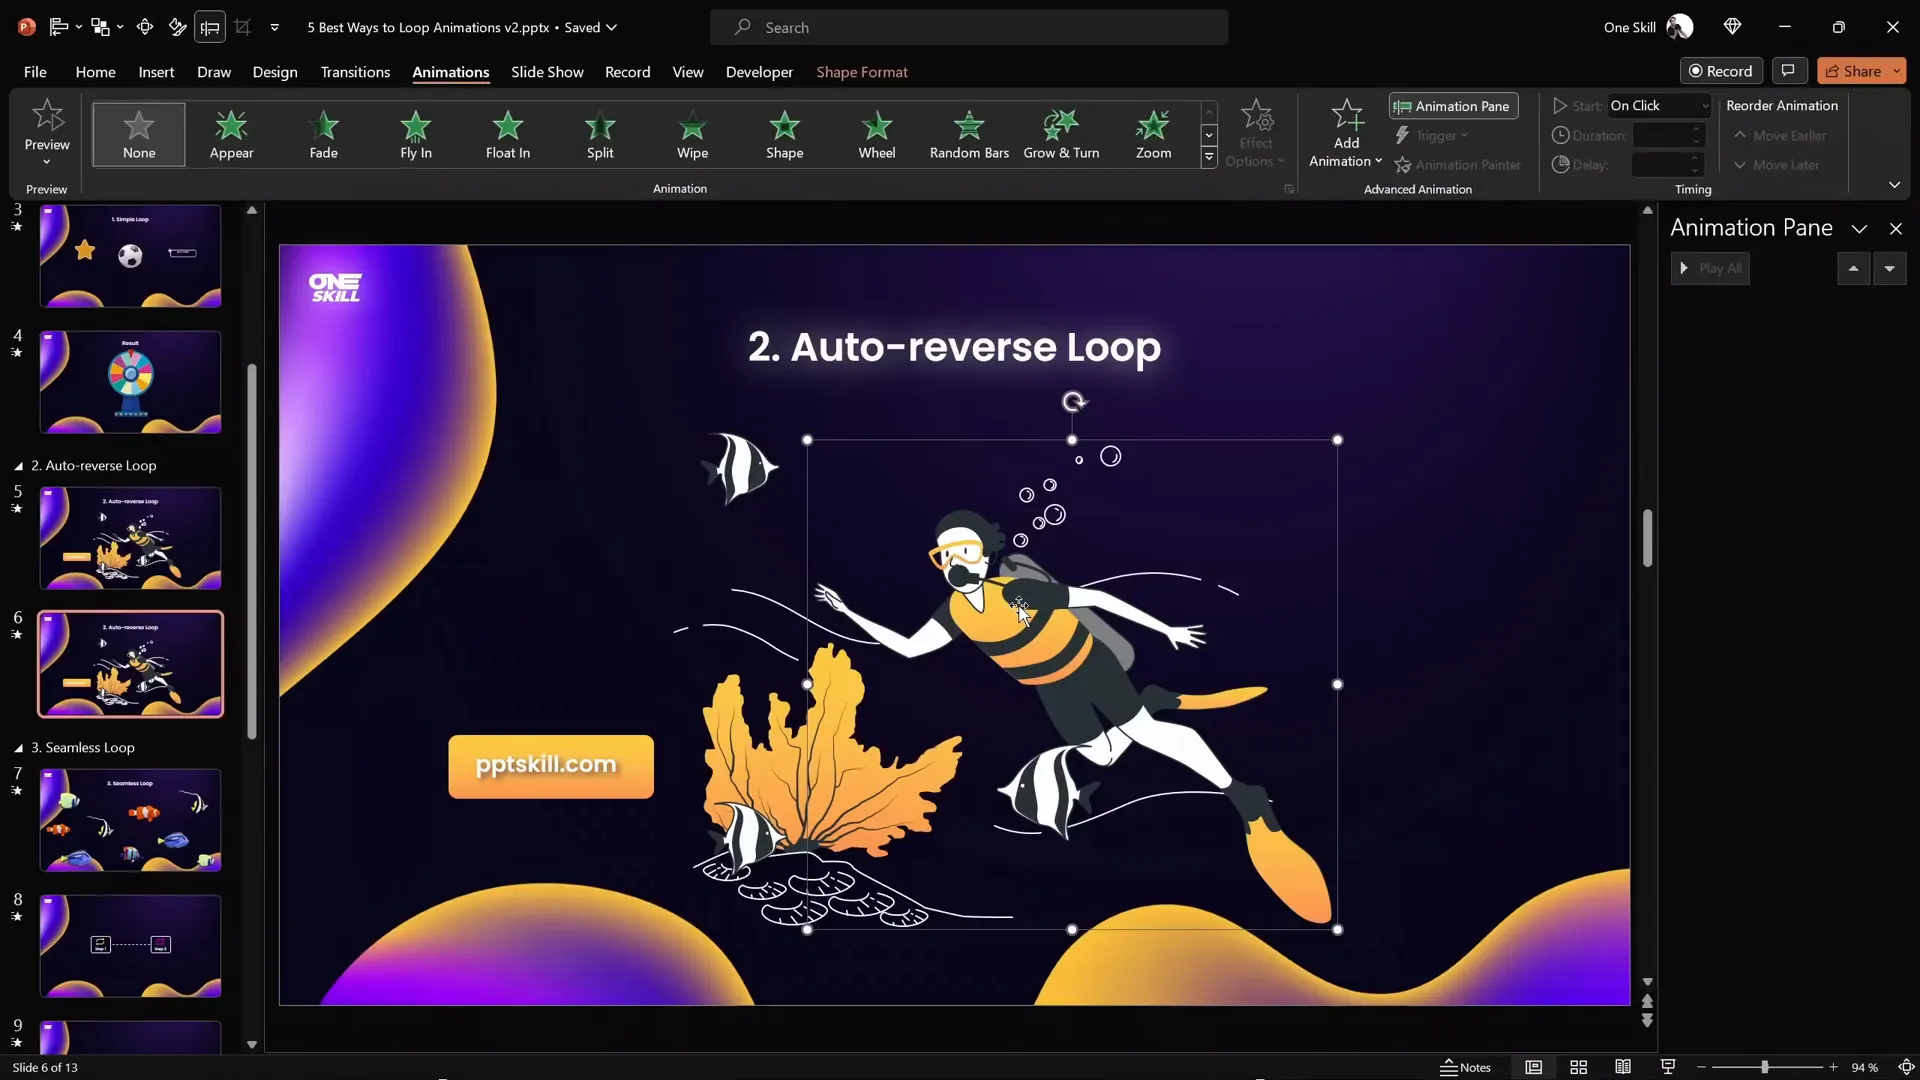Fit slide to current window
Viewport: 1920px width, 1080px height.
[x=1906, y=1067]
